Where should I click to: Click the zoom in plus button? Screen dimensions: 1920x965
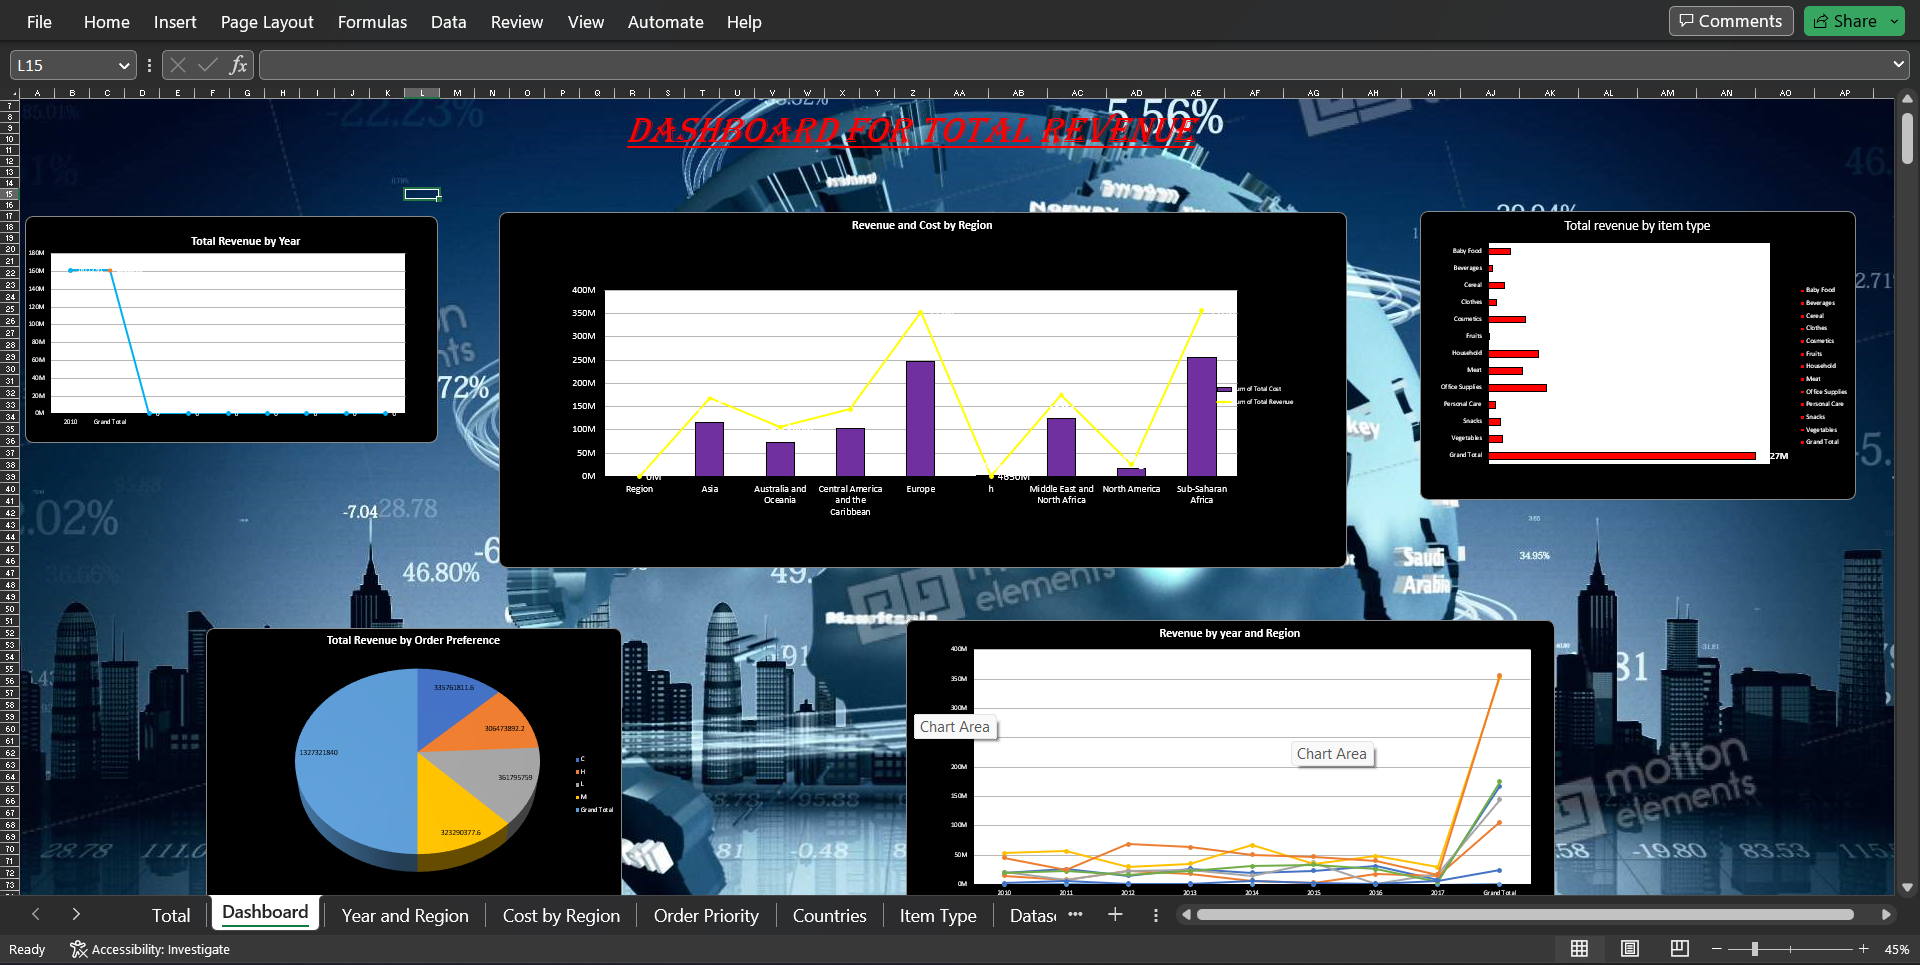(1863, 949)
